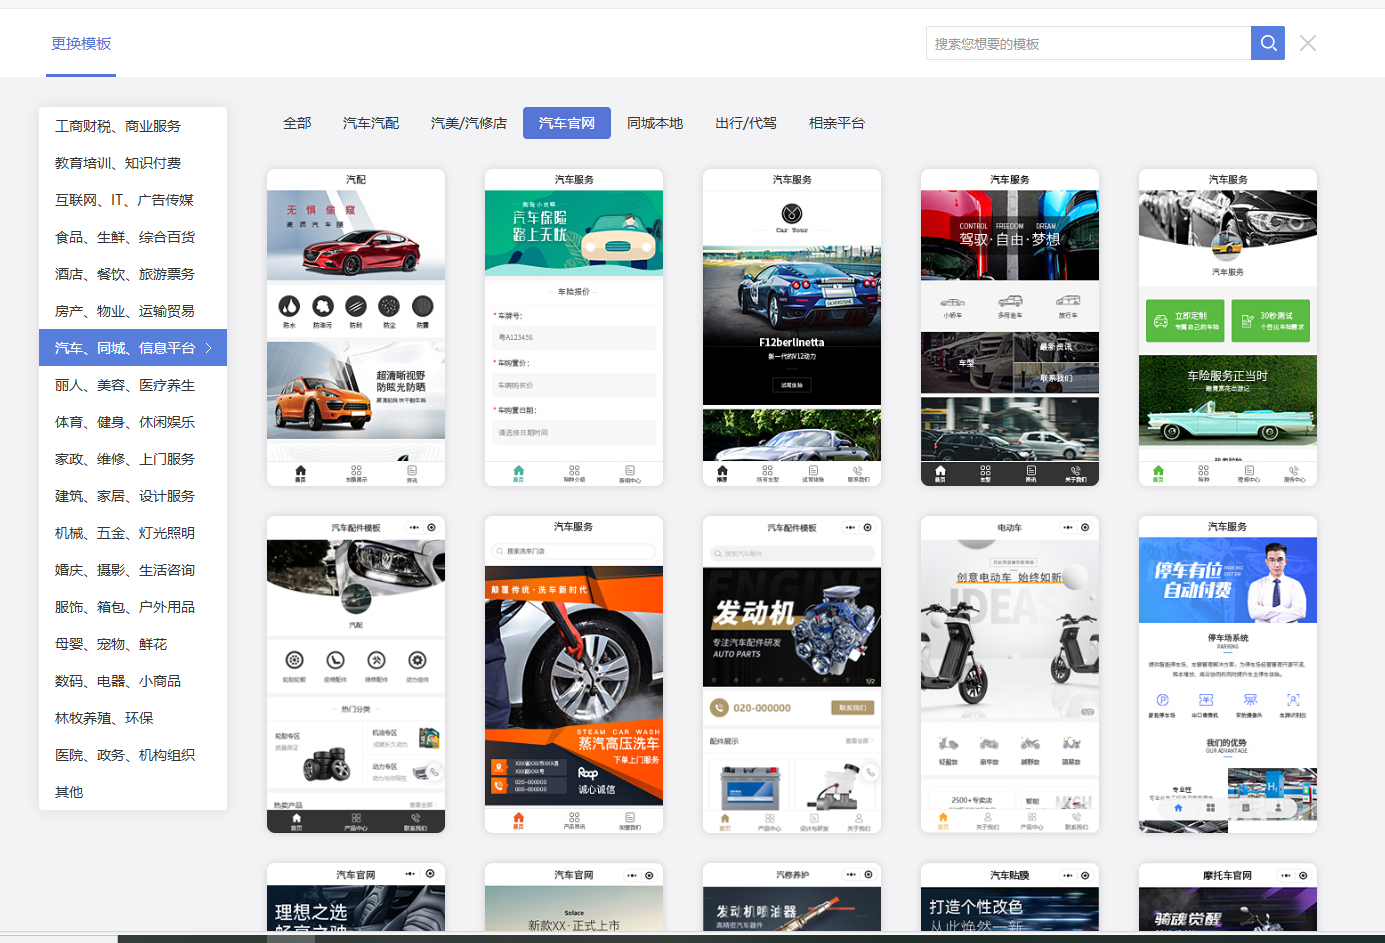Select category 服饰、箱包、户外用品

pyautogui.click(x=133, y=607)
